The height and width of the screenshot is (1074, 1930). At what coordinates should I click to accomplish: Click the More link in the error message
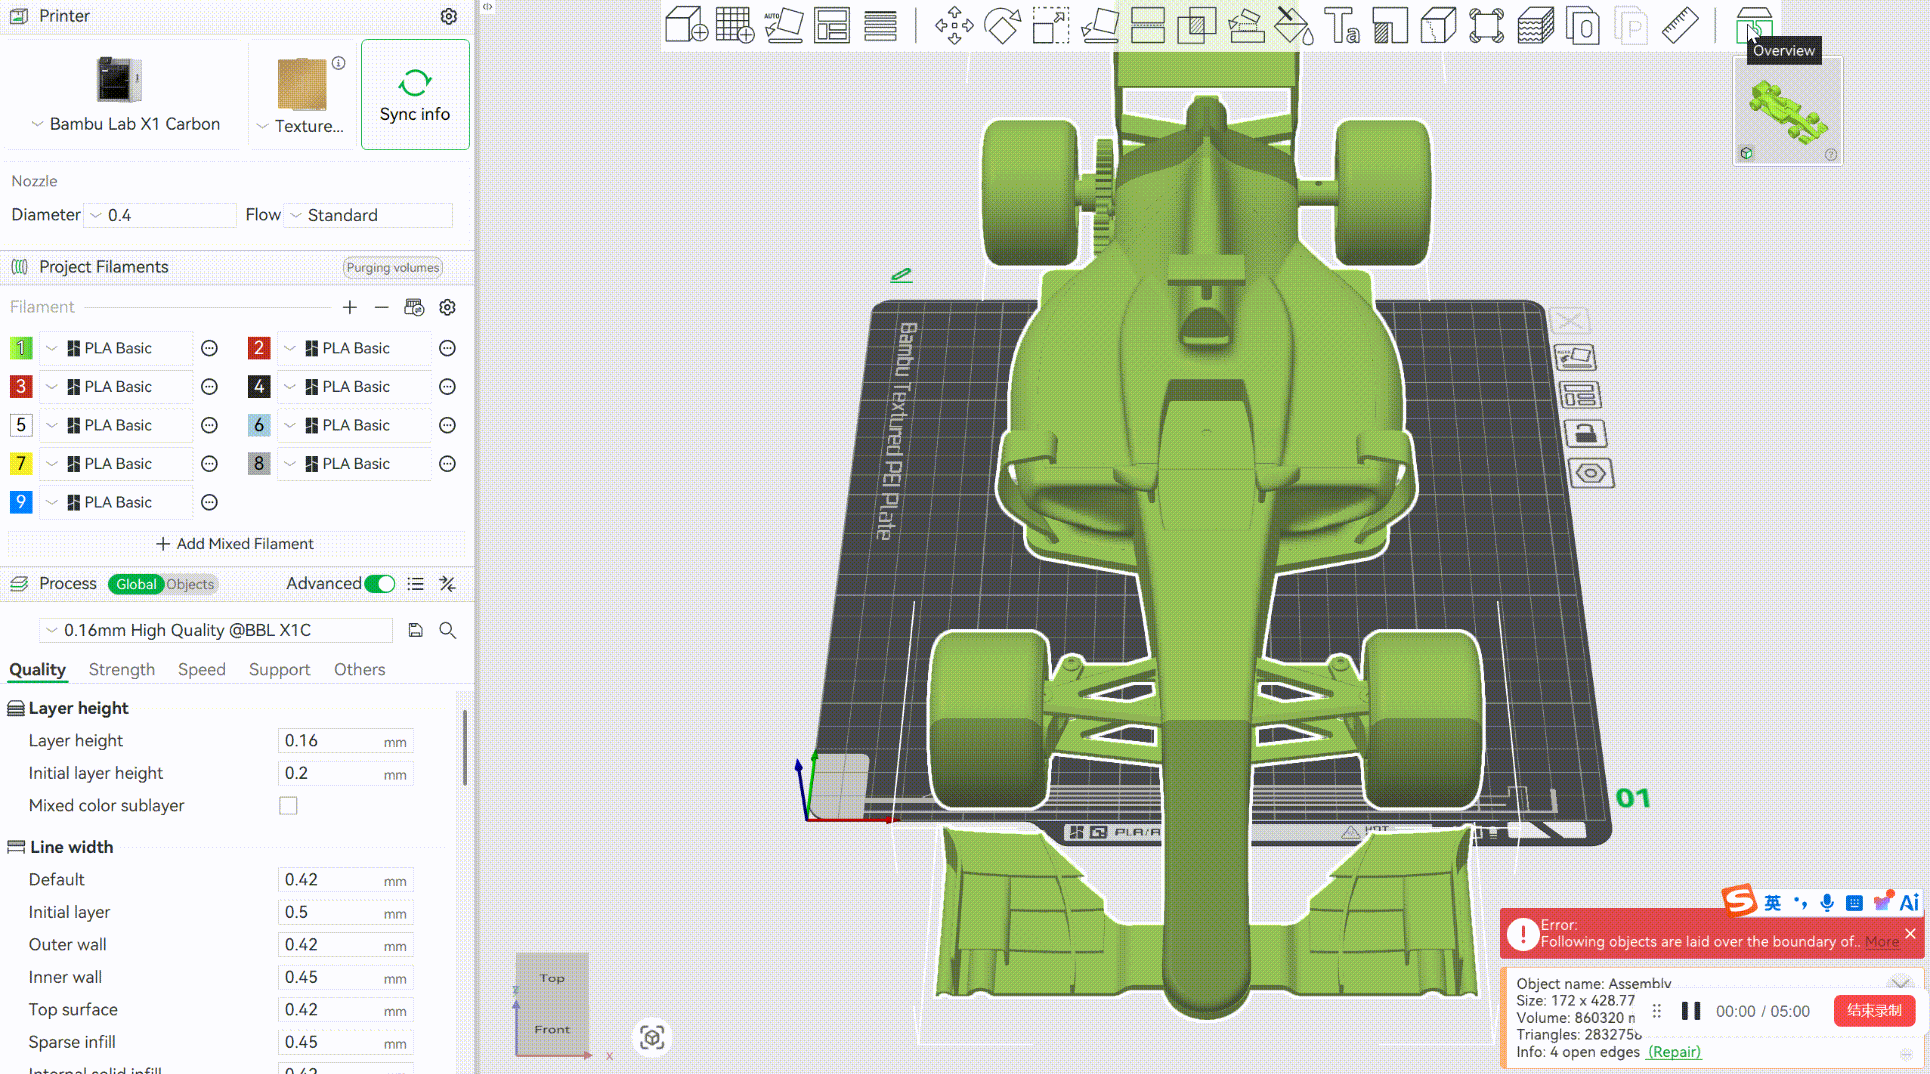pyautogui.click(x=1881, y=941)
